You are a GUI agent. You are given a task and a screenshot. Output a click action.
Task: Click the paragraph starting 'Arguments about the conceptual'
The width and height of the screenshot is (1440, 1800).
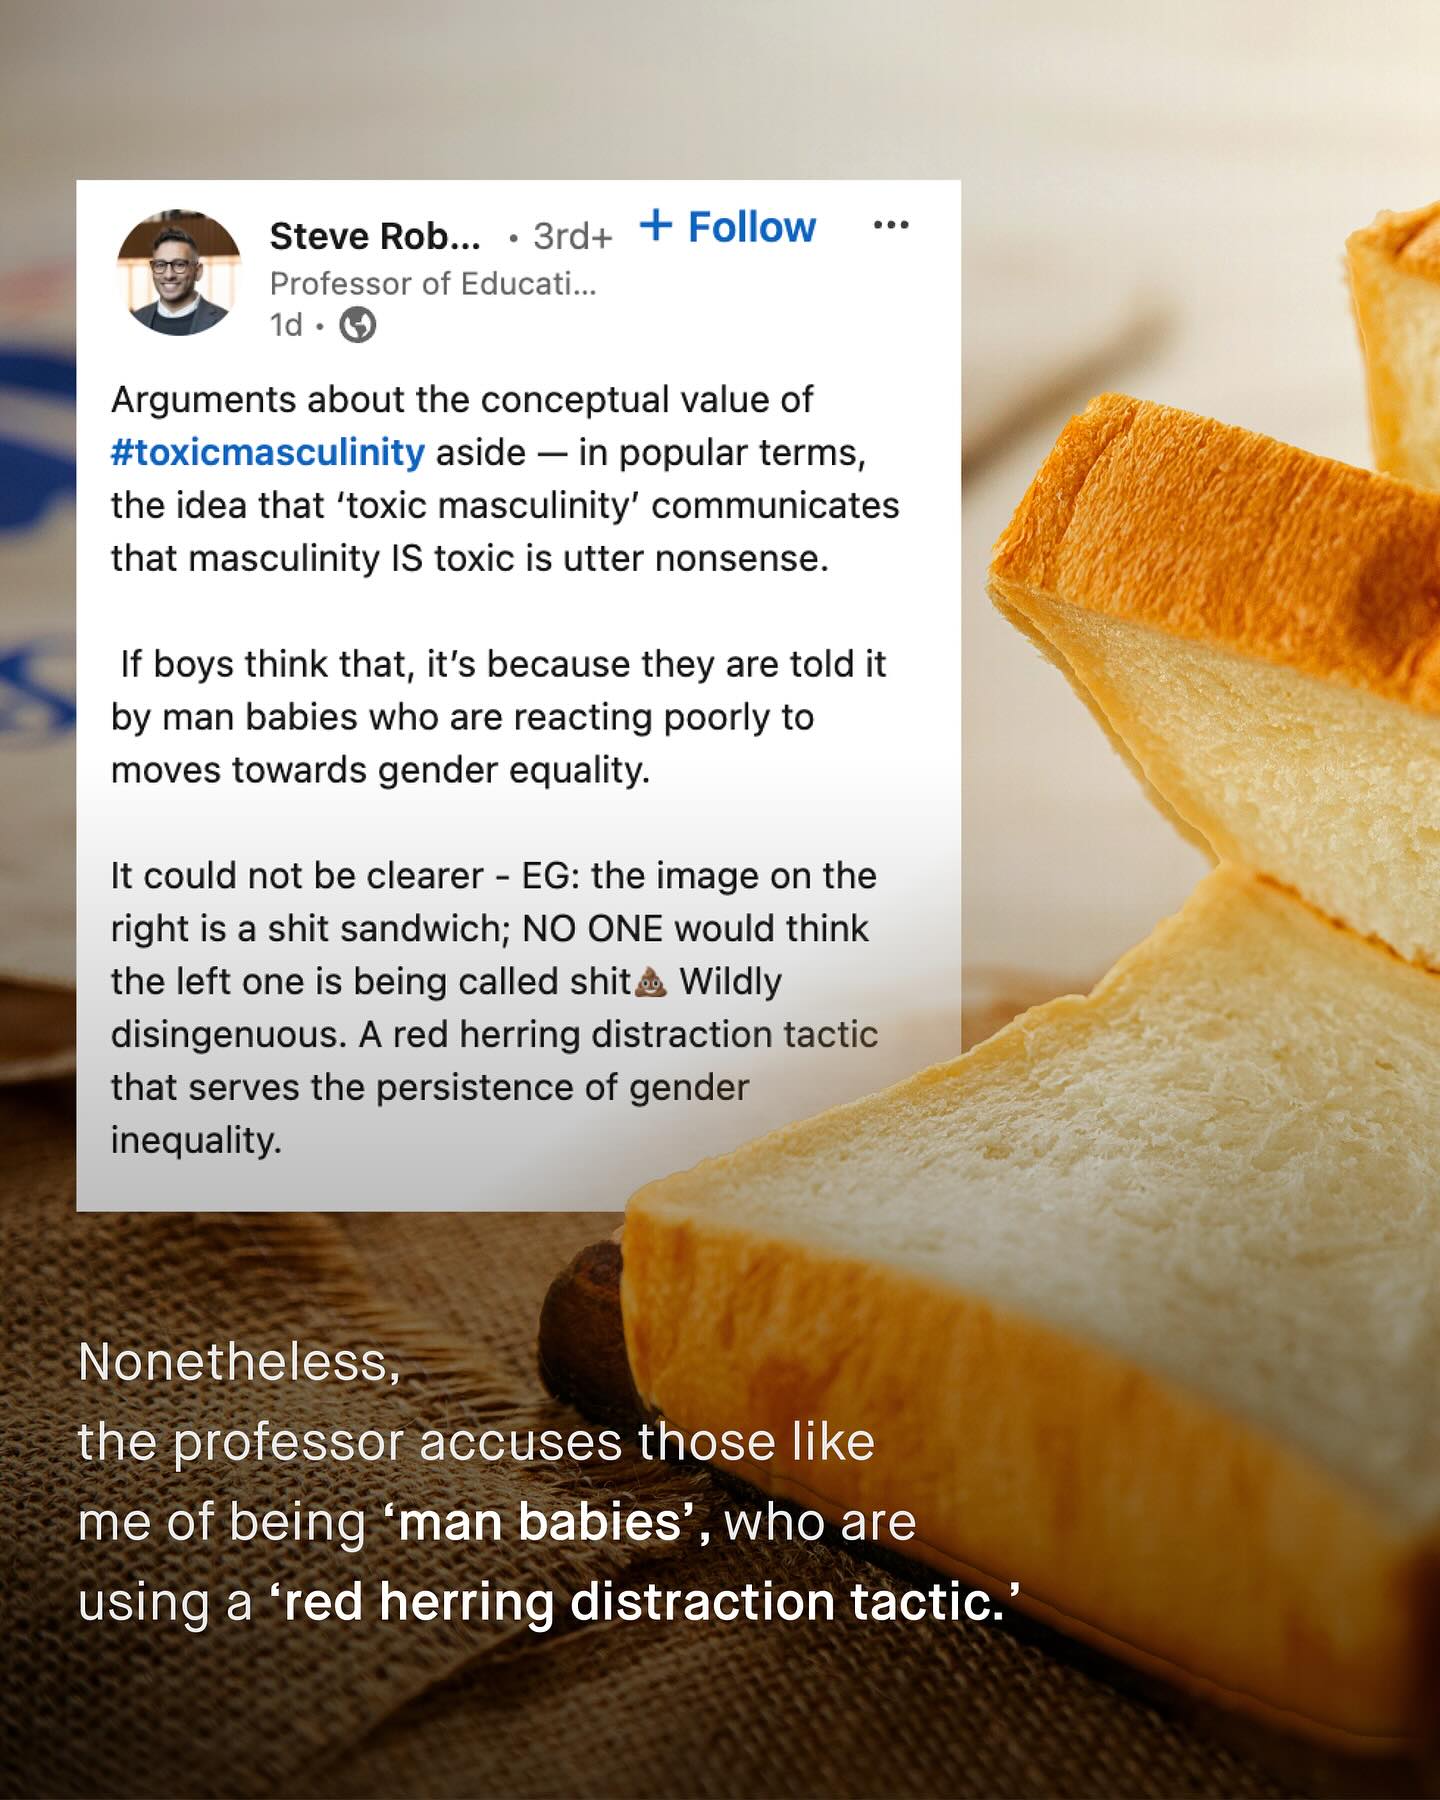click(504, 479)
